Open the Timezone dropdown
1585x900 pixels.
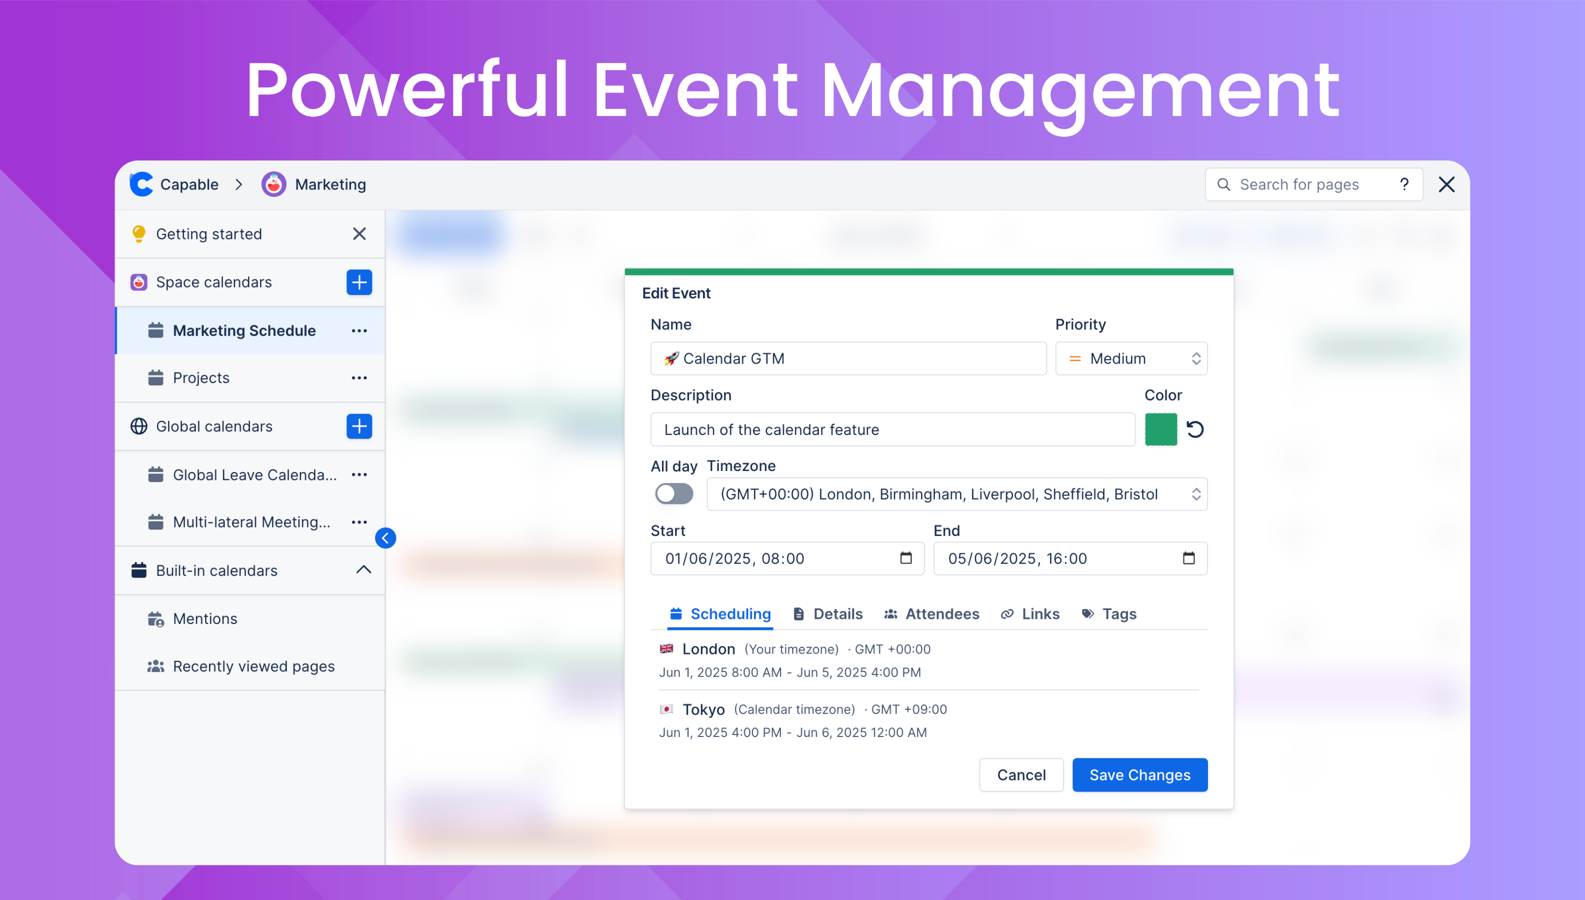pos(957,494)
